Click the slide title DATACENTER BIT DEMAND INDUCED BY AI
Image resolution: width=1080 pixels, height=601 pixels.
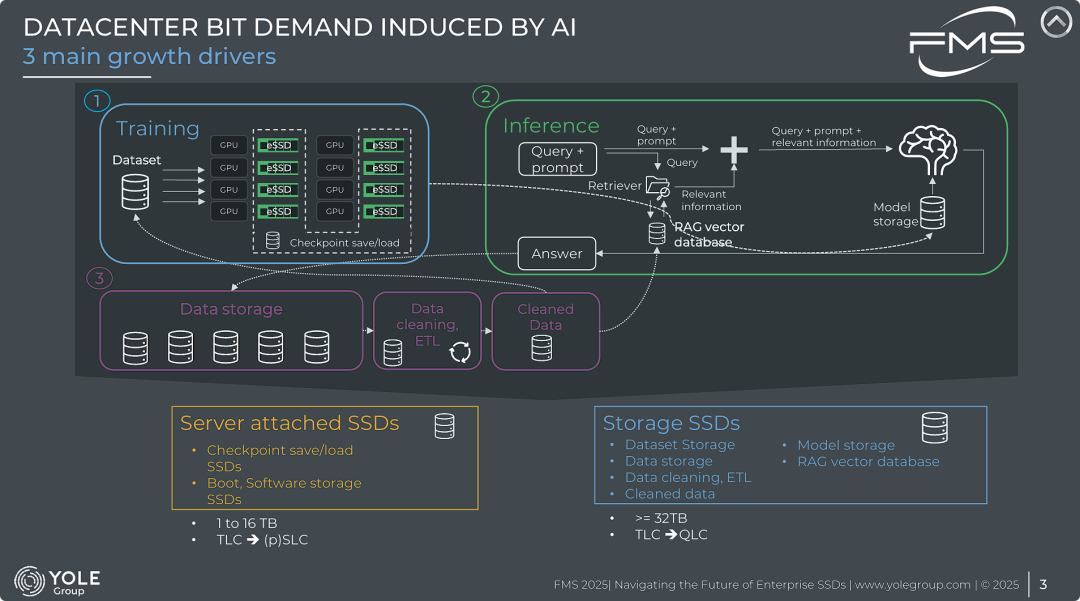pyautogui.click(x=300, y=27)
